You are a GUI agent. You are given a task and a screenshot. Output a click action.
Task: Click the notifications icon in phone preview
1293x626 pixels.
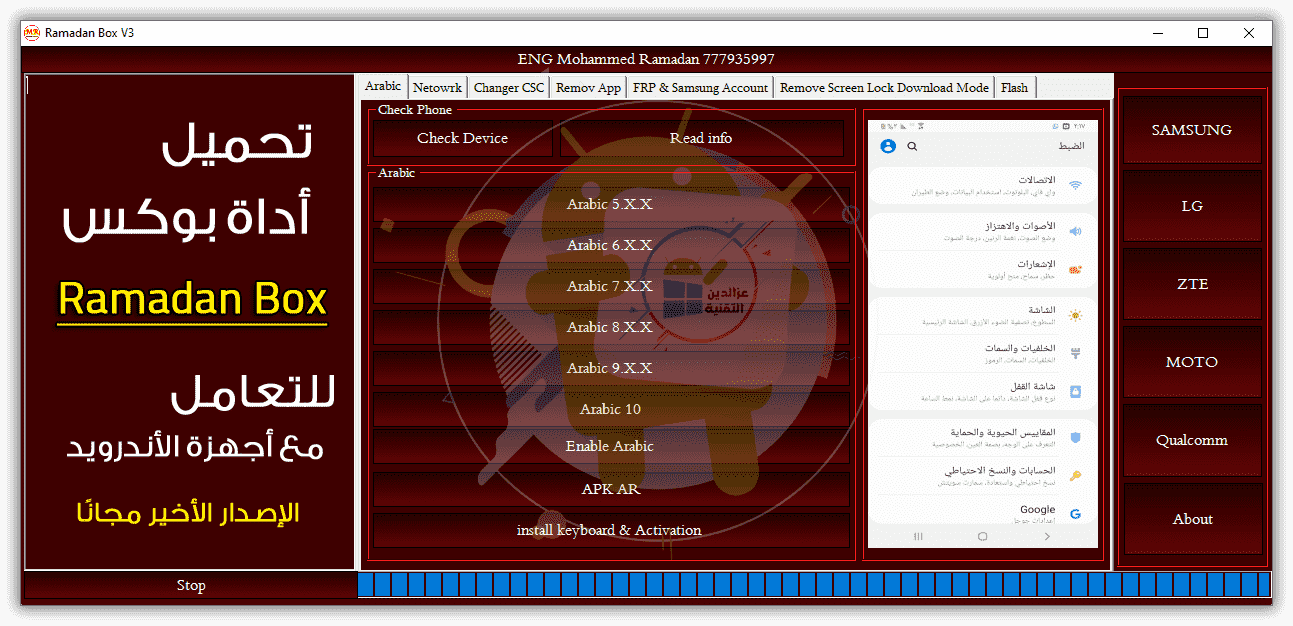[1075, 269]
